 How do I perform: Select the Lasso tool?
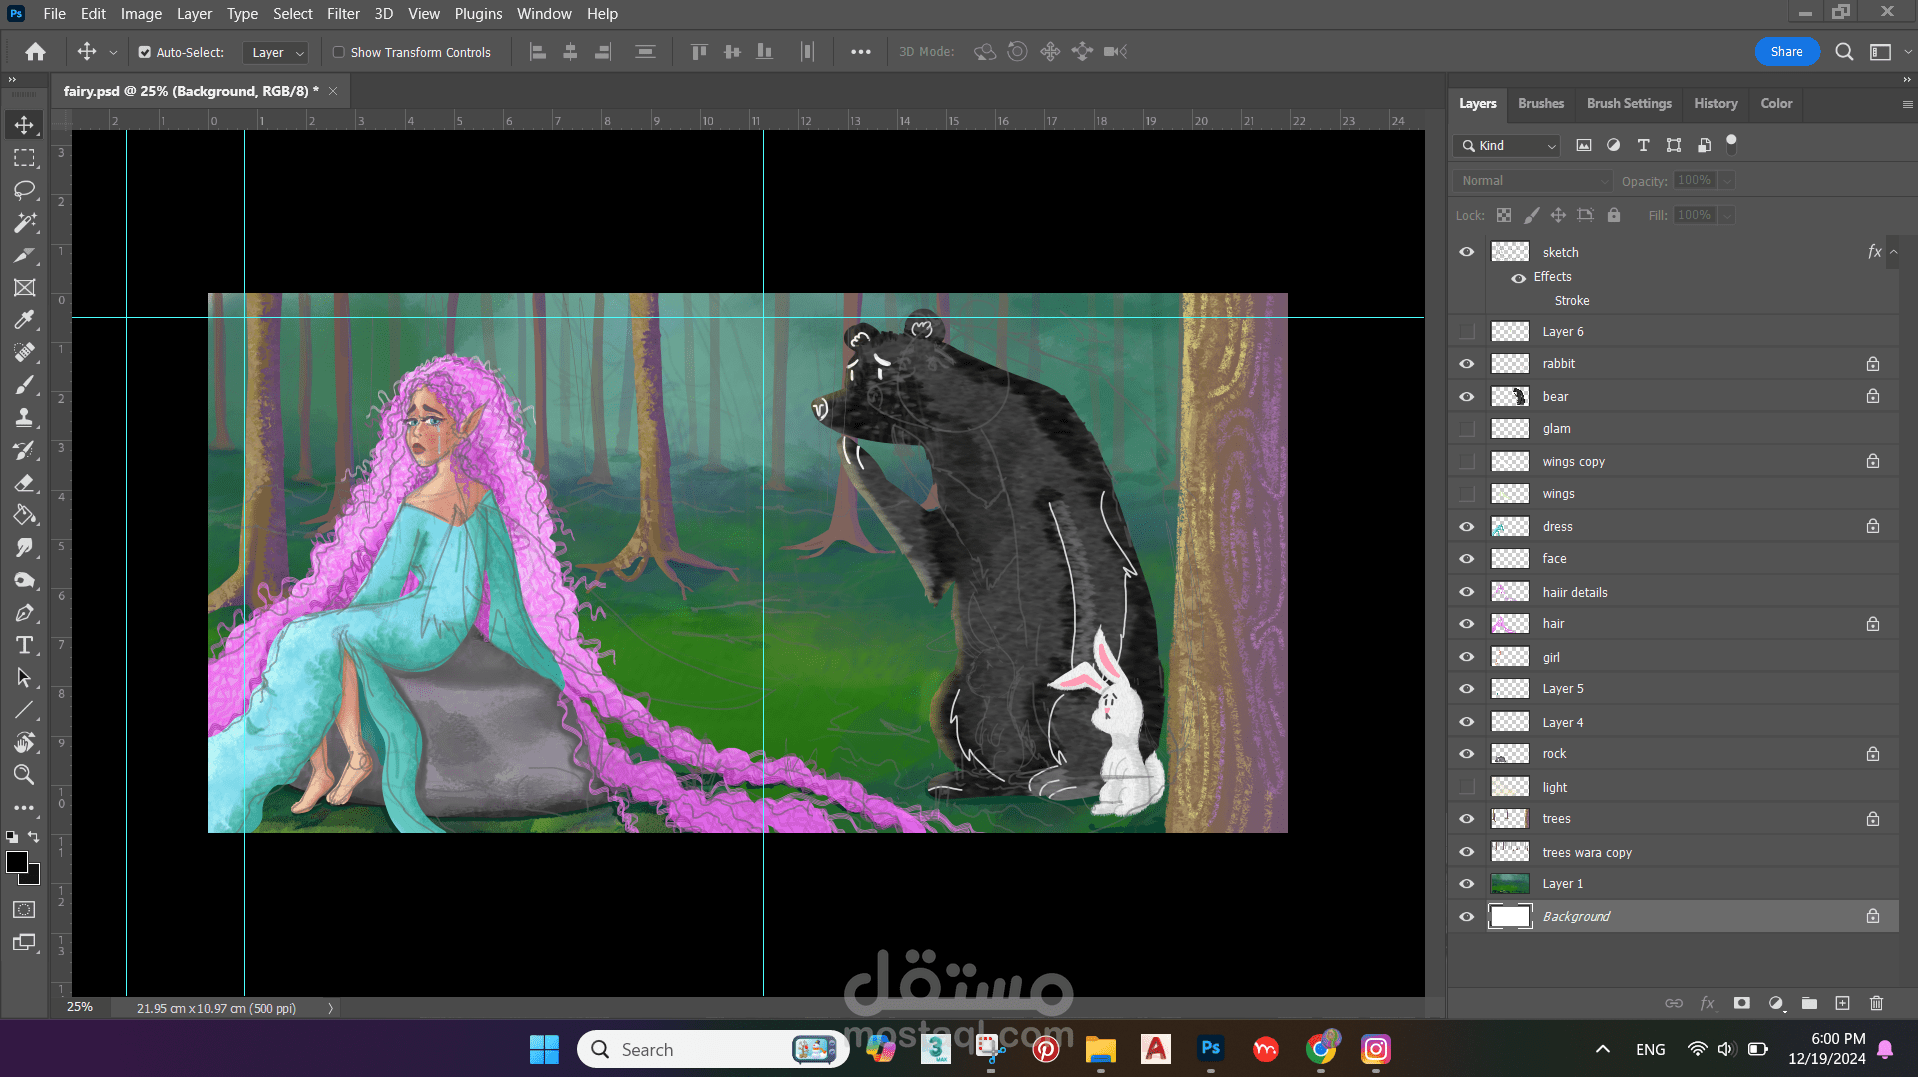(x=24, y=190)
